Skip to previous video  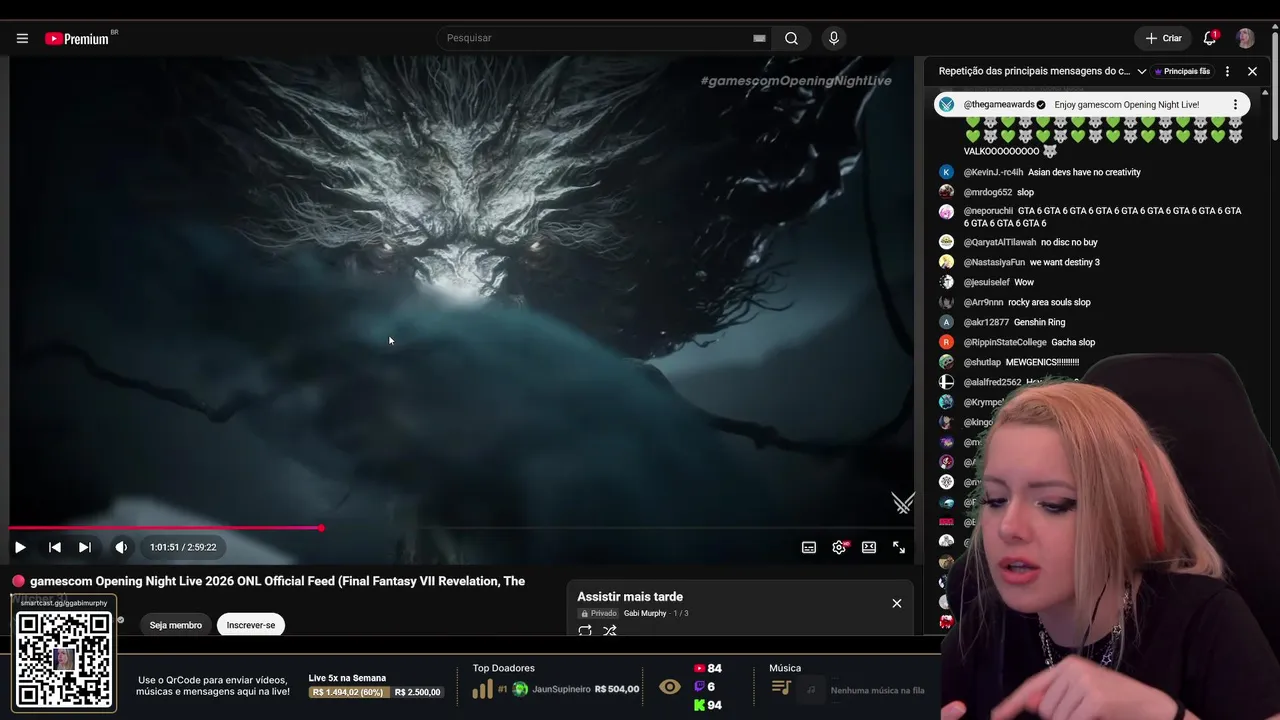point(55,547)
